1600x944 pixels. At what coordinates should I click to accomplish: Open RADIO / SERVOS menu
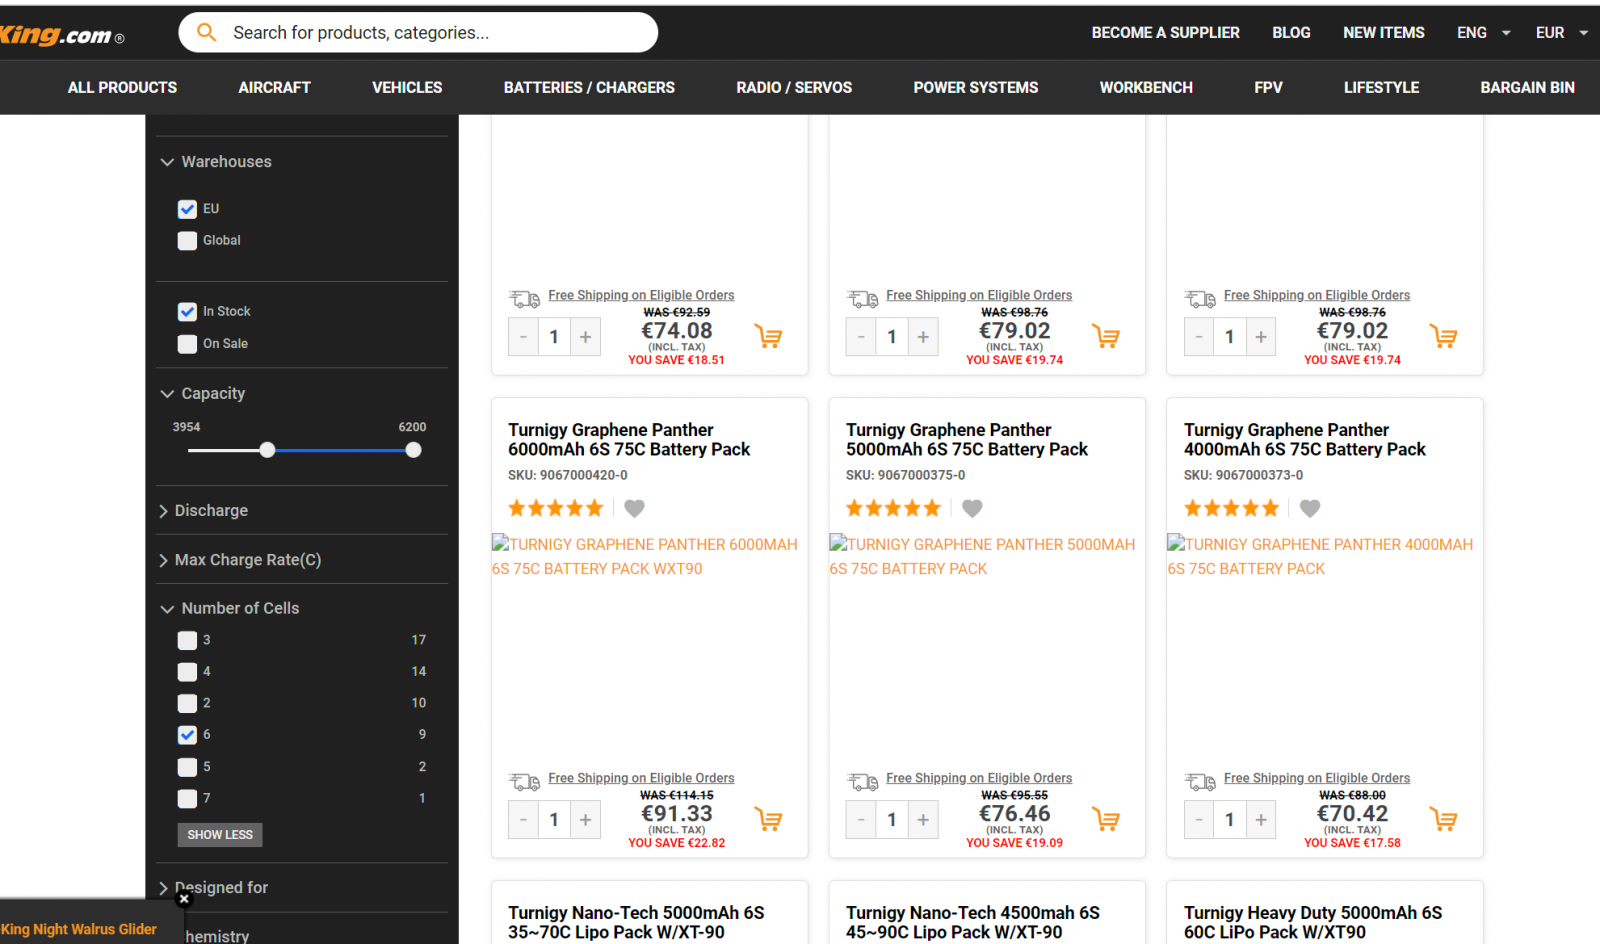[794, 88]
